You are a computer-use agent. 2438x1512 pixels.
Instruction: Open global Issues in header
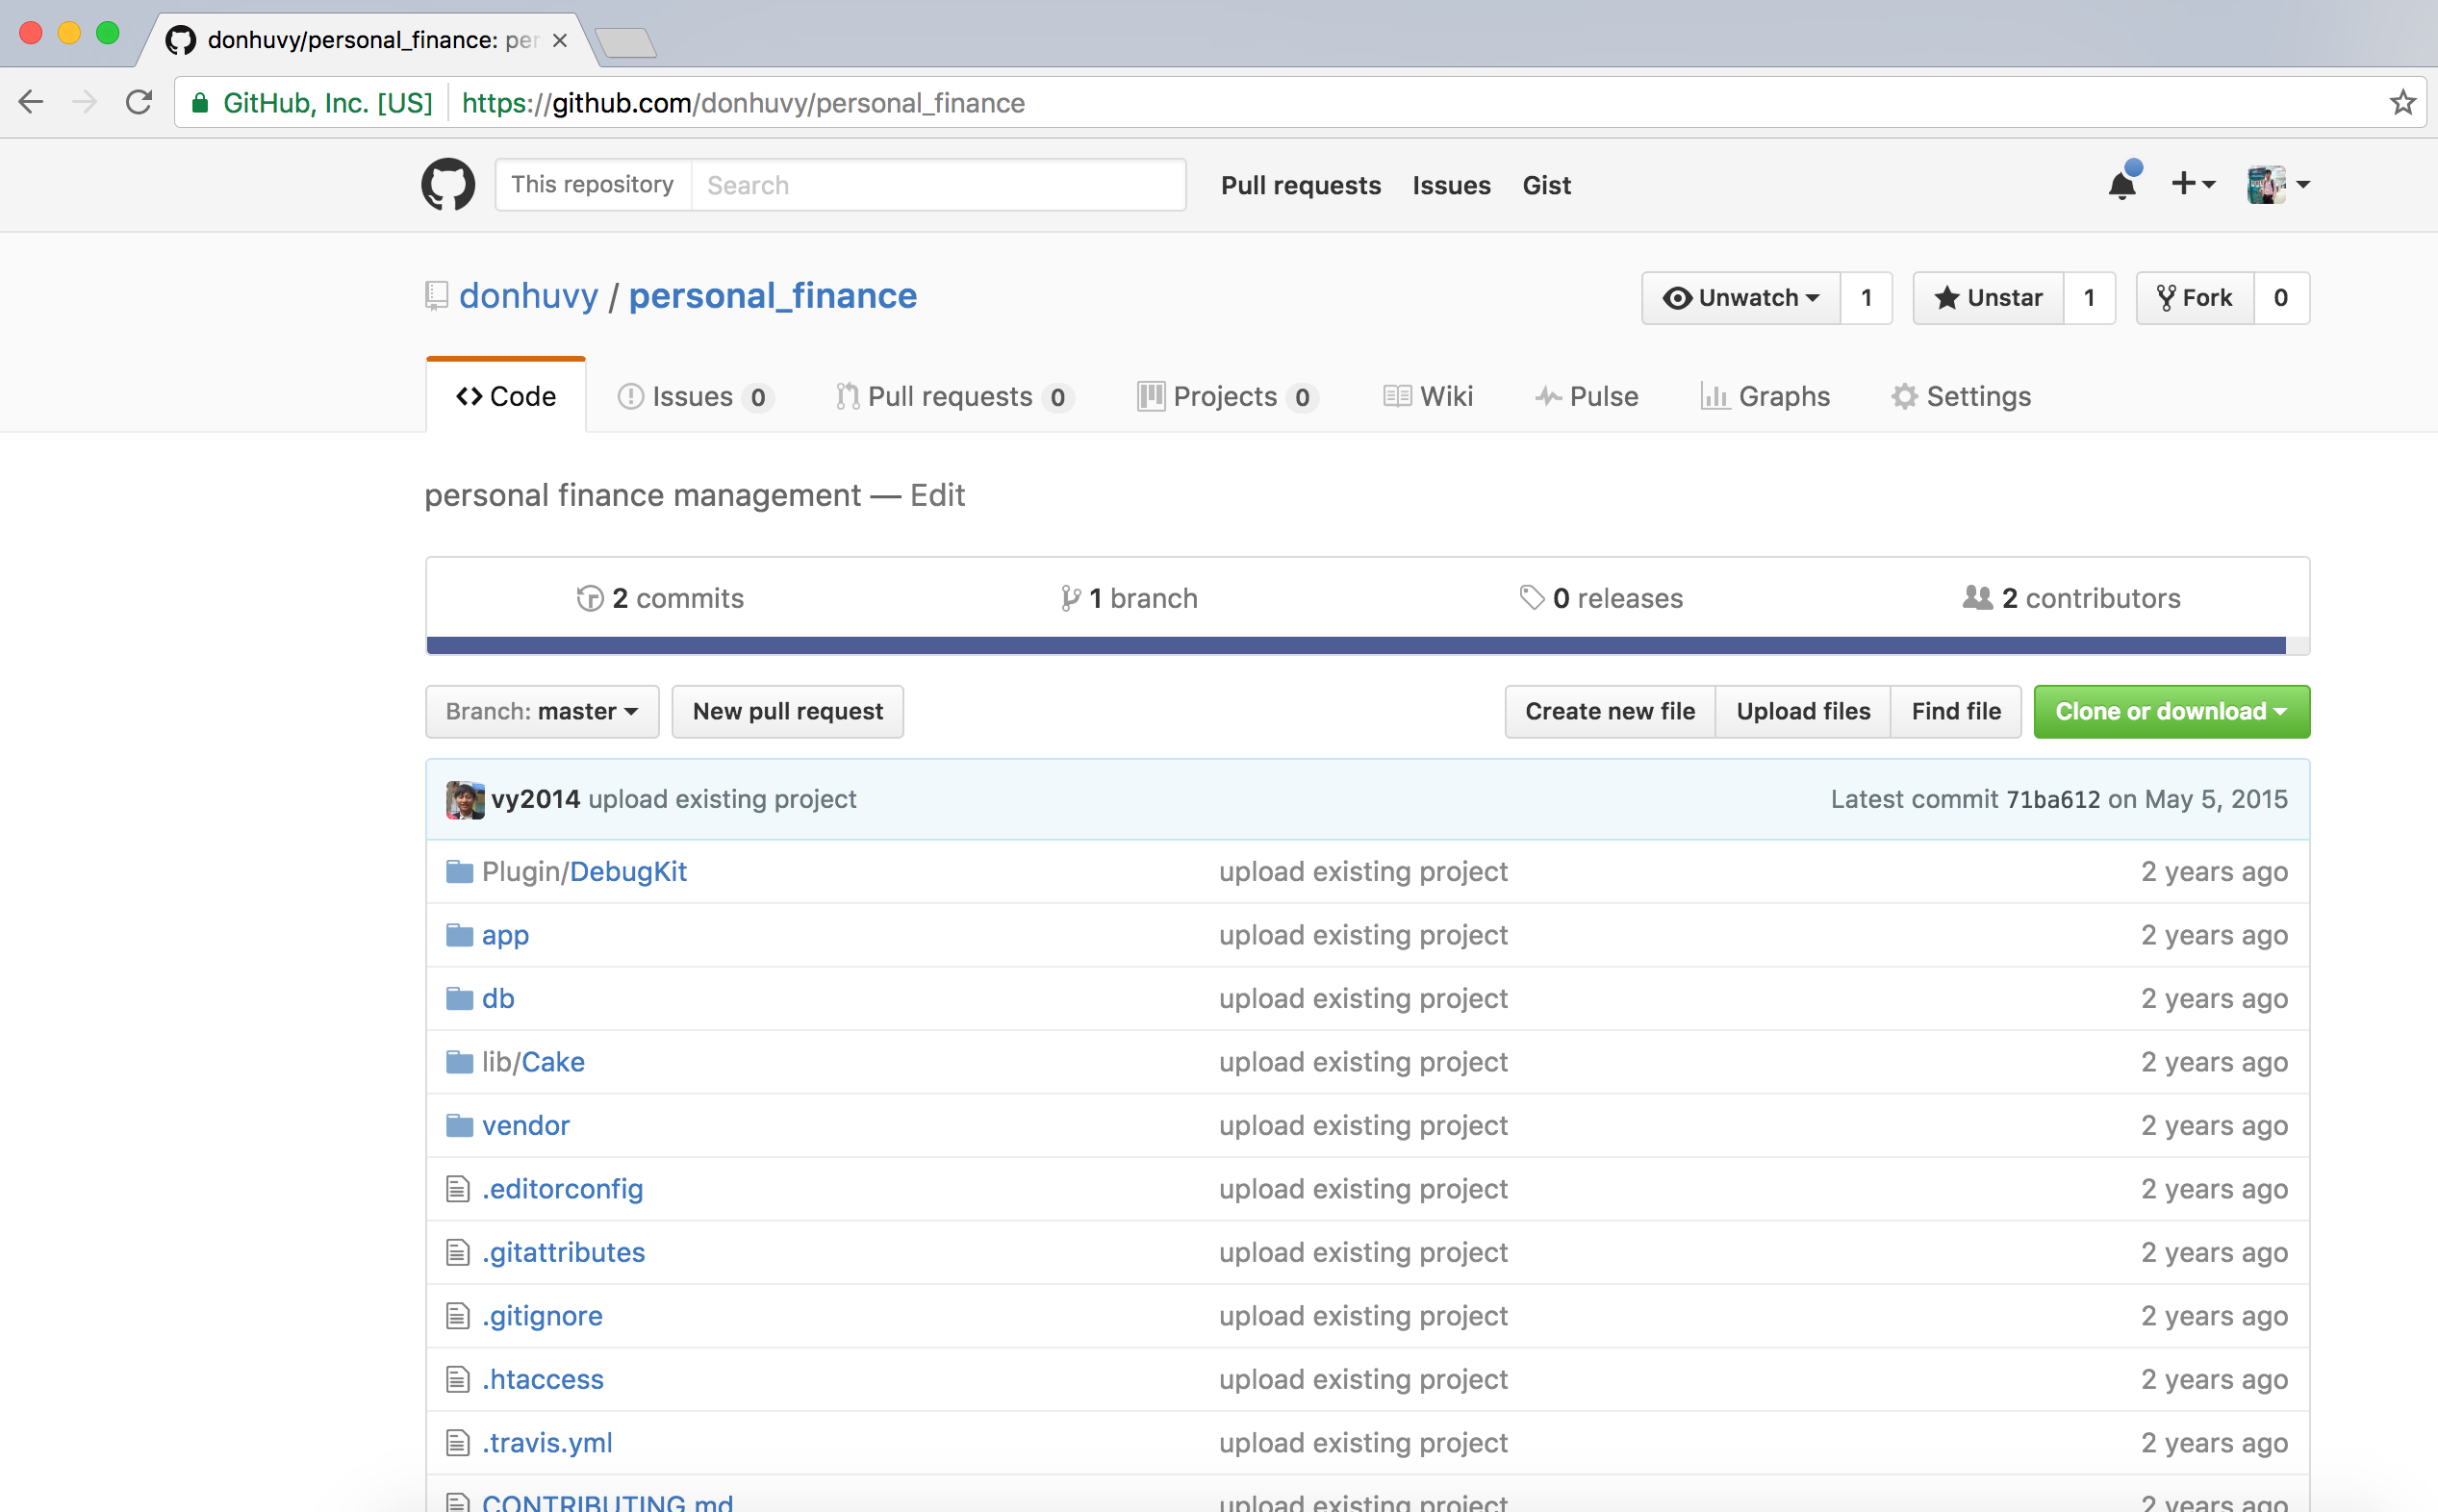tap(1451, 185)
